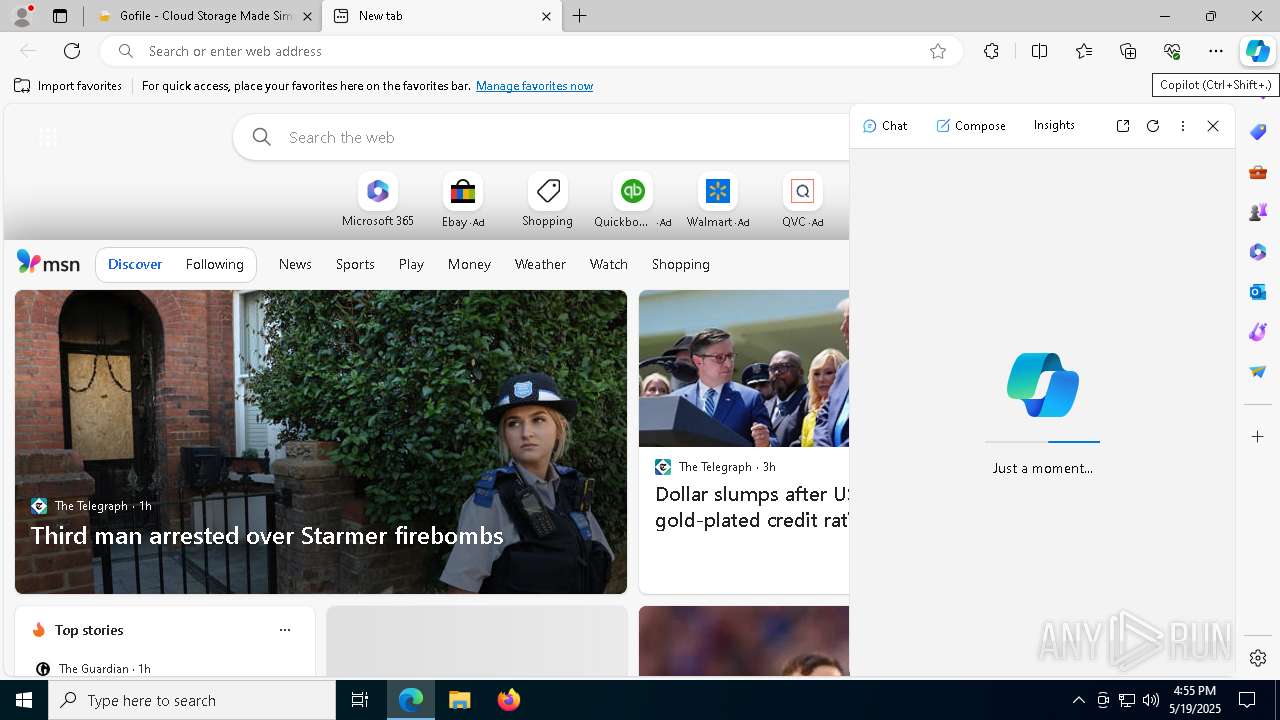The width and height of the screenshot is (1280, 720).
Task: Show hidden system tray icons
Action: click(x=1078, y=700)
